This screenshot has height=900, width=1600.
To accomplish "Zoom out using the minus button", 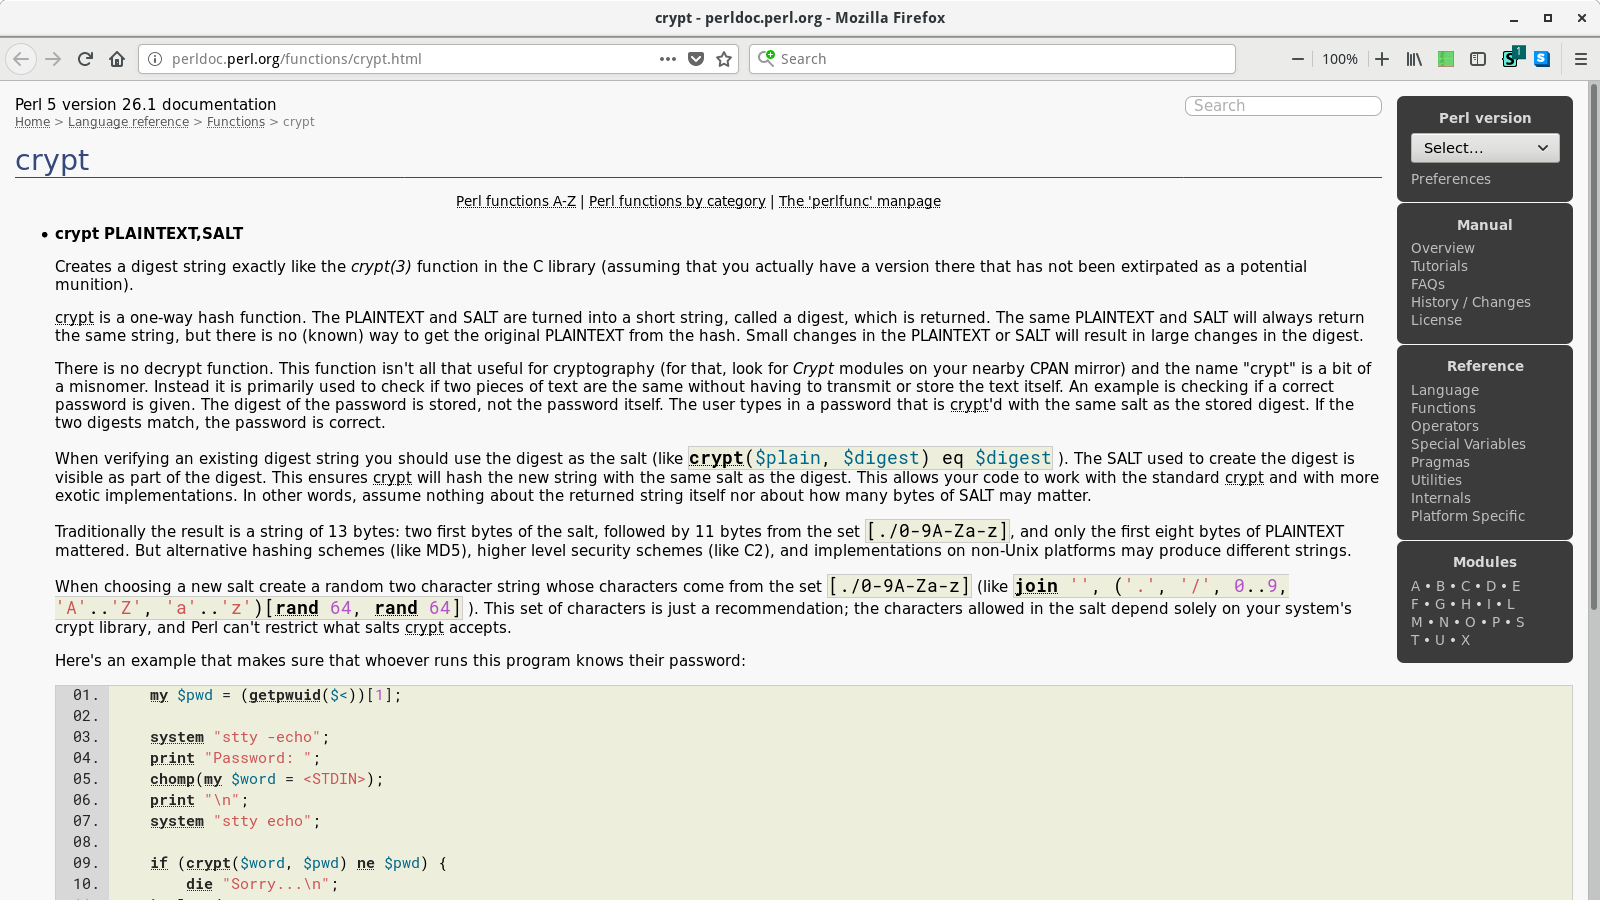I will [1297, 59].
